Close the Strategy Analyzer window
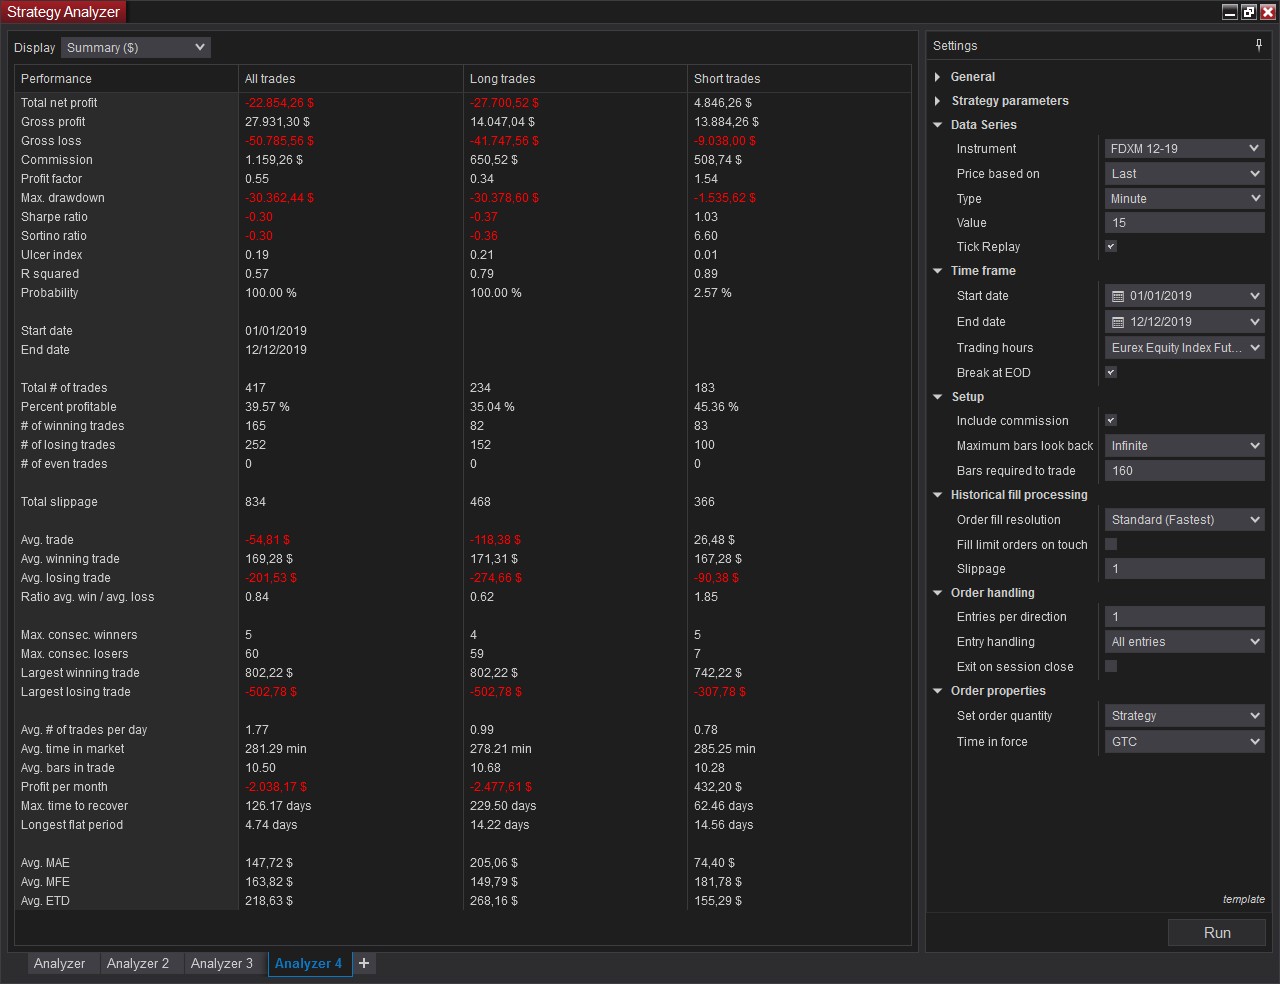 pyautogui.click(x=1268, y=12)
